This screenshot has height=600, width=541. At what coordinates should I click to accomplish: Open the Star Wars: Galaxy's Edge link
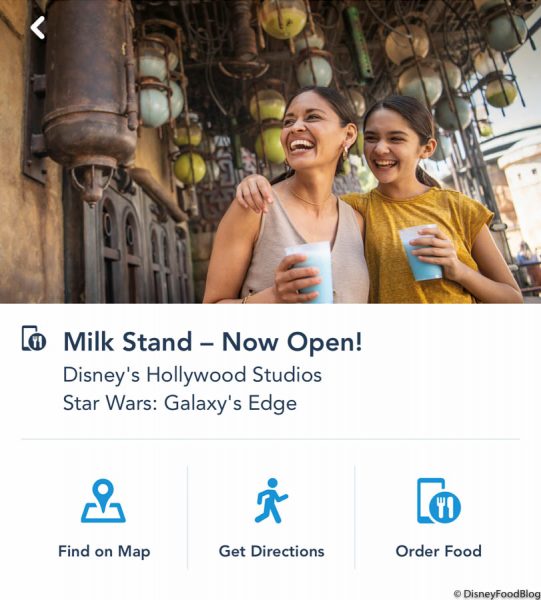click(x=180, y=403)
